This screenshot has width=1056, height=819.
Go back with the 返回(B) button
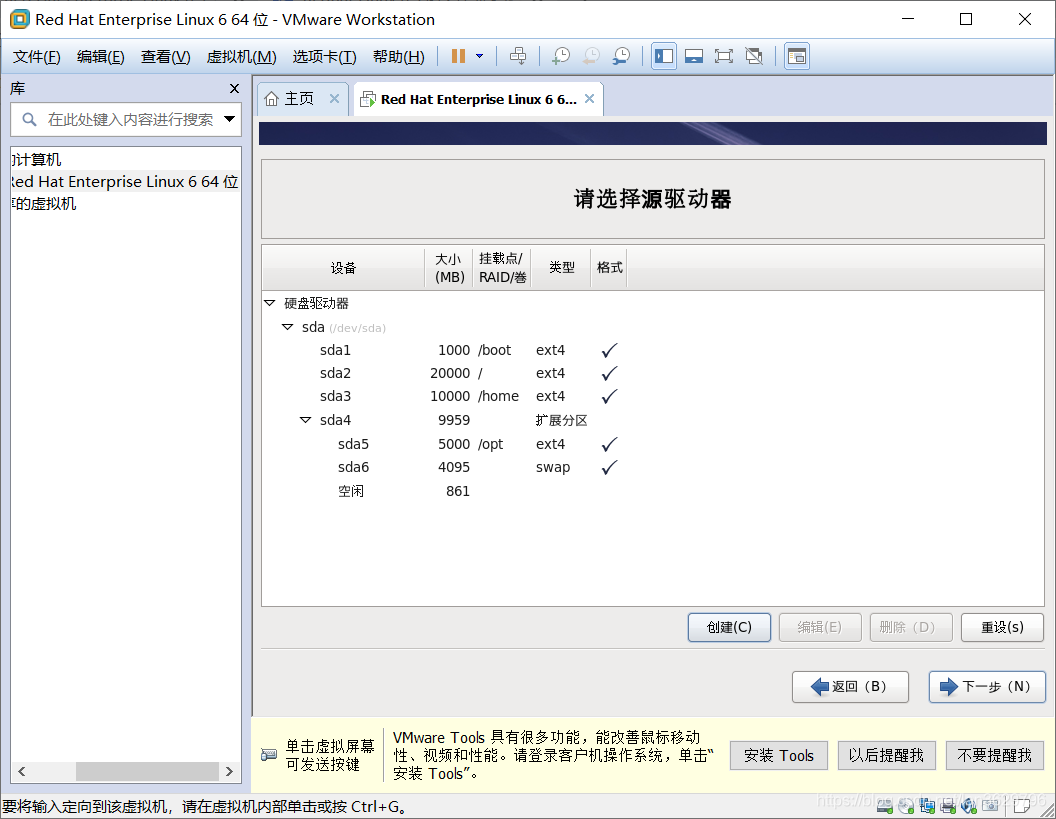point(851,687)
